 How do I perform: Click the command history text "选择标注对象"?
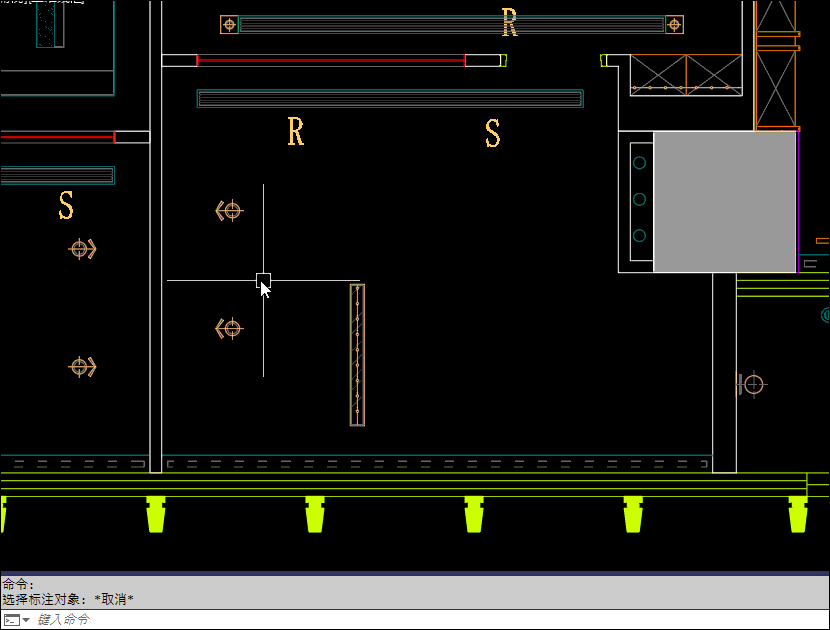[x=46, y=599]
